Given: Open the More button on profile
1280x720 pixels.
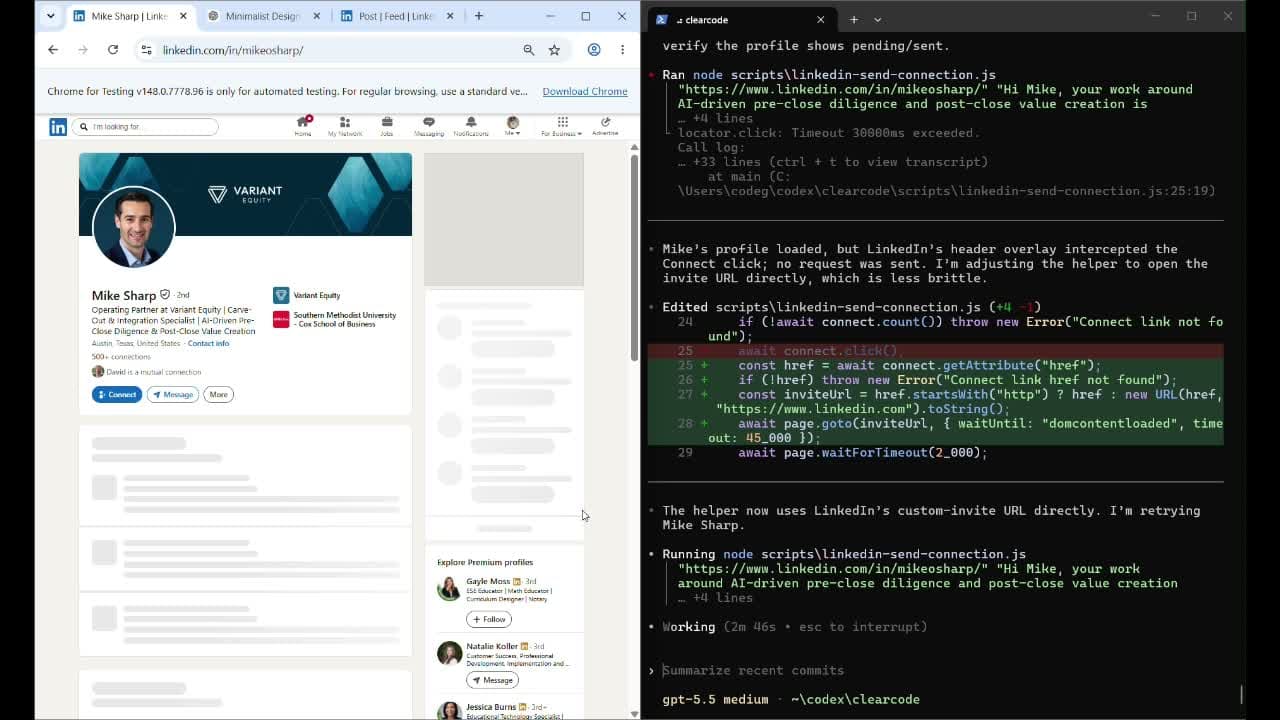Looking at the screenshot, I should click(x=218, y=394).
